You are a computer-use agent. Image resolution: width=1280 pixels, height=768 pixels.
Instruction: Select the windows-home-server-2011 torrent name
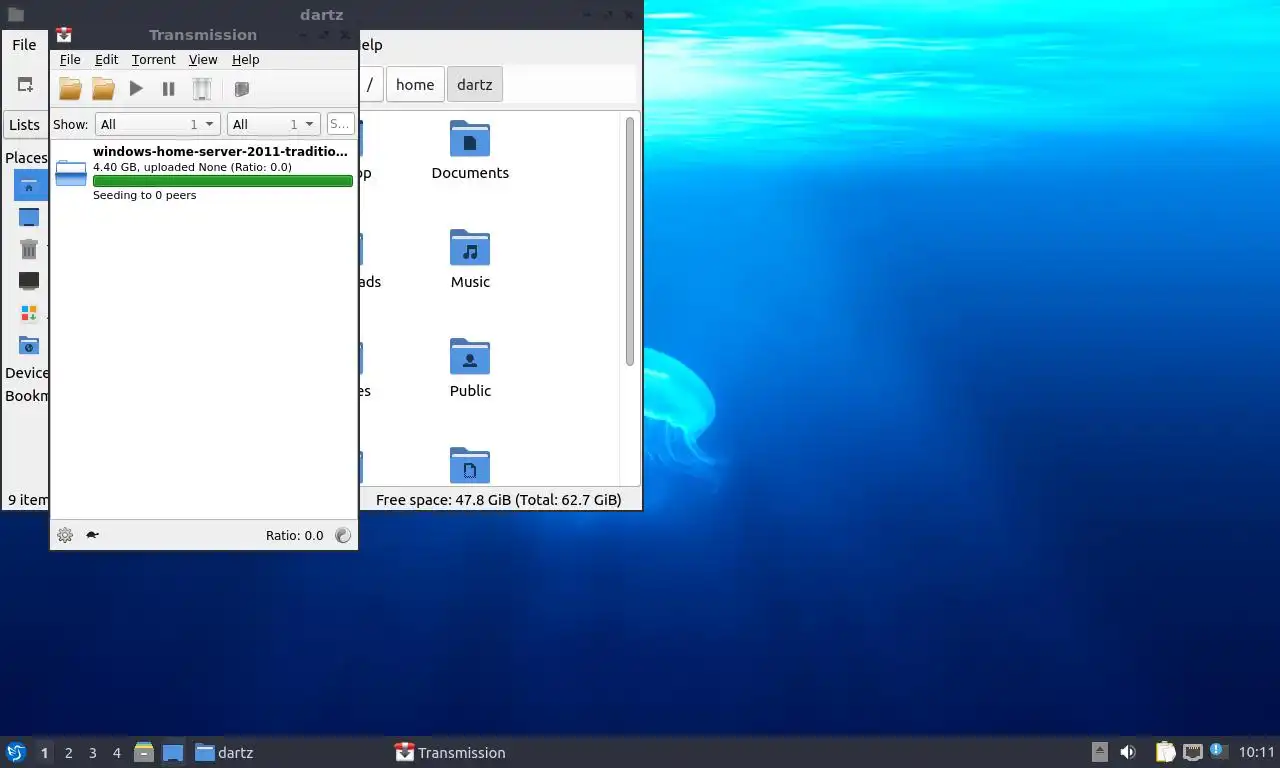click(x=220, y=151)
